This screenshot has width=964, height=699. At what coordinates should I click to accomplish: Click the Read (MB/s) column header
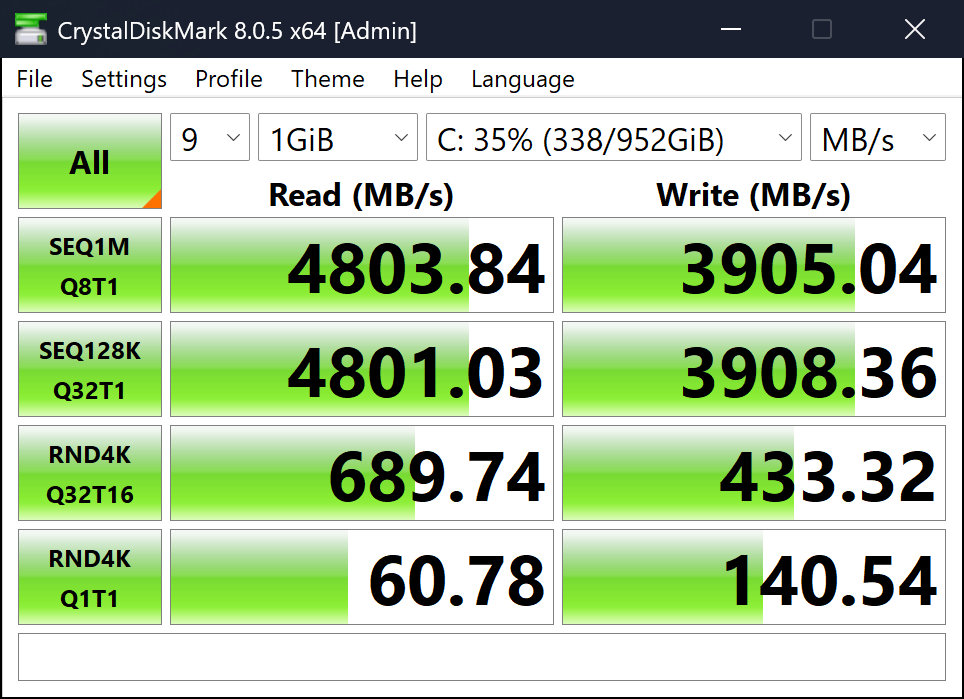(362, 195)
